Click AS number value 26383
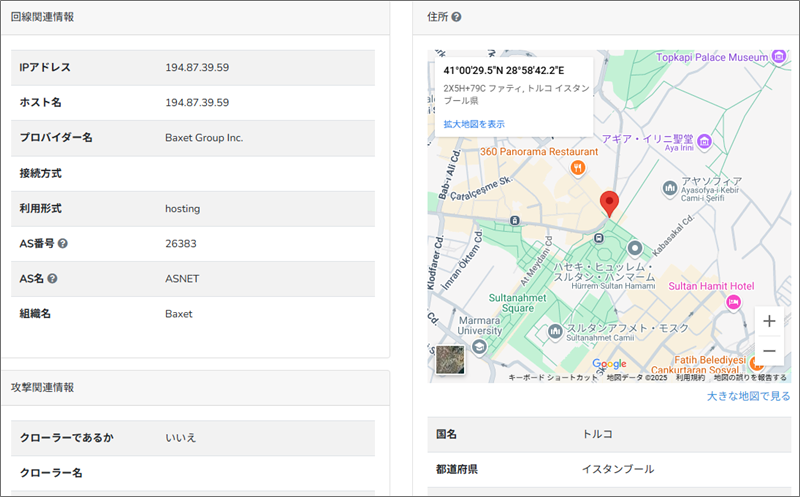The image size is (800, 497). tap(181, 243)
